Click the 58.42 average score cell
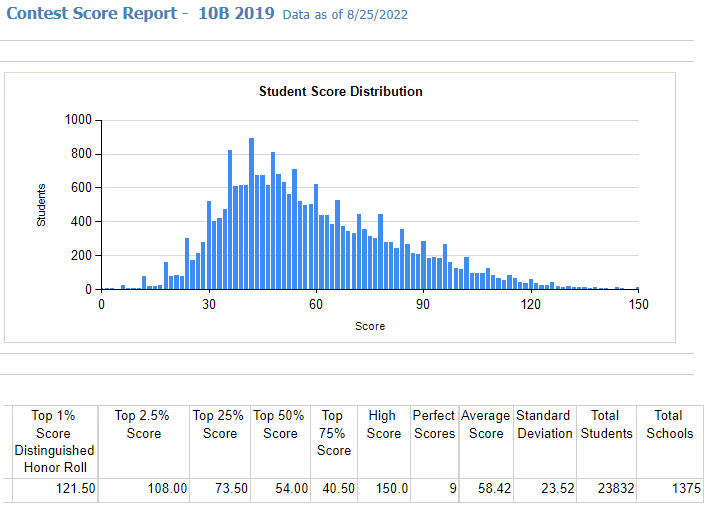The image size is (714, 507). tap(486, 490)
